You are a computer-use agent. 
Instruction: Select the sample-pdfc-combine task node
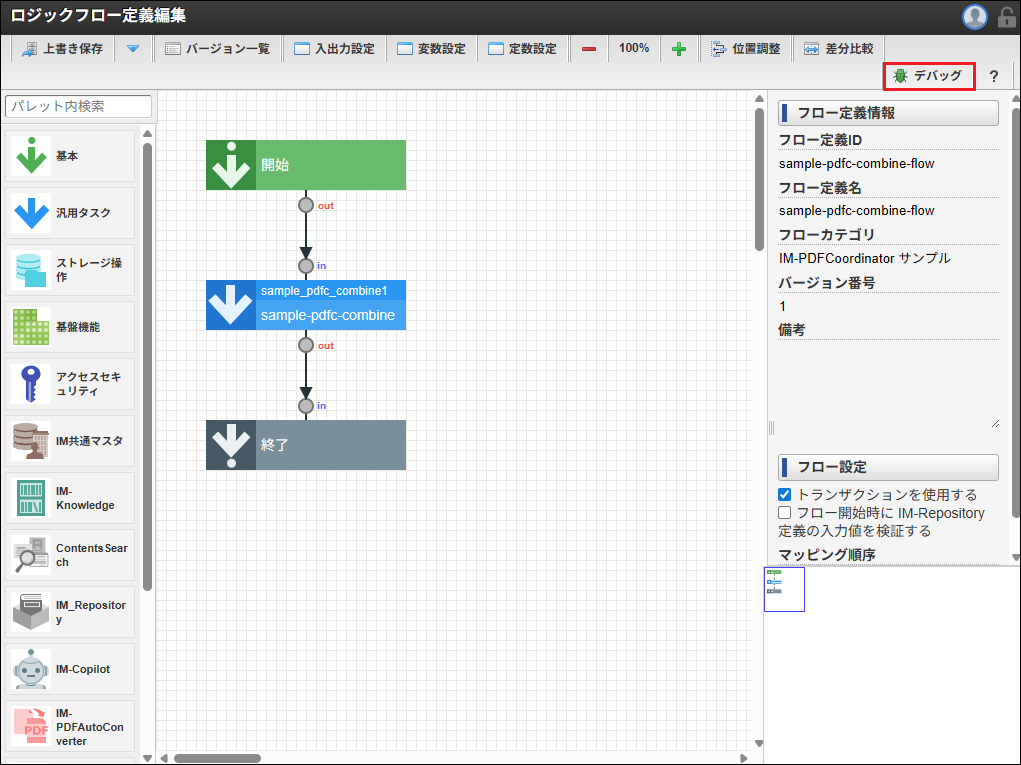(x=306, y=305)
